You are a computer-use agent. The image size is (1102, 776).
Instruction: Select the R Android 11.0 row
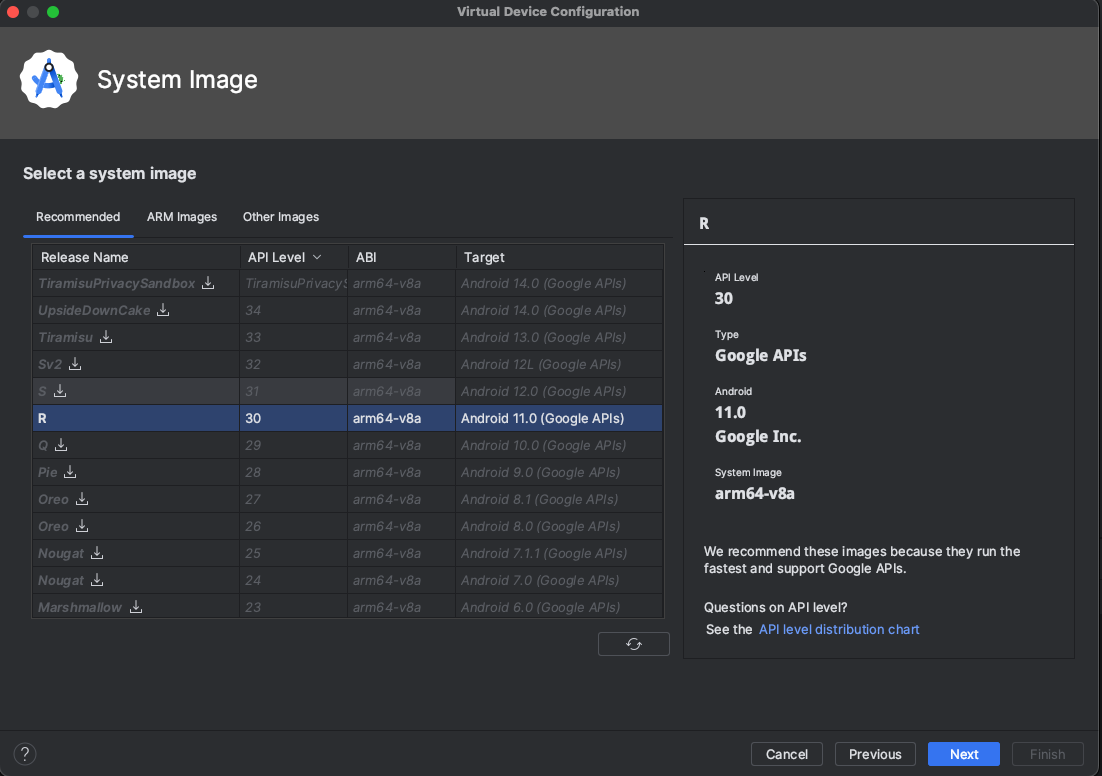point(347,418)
